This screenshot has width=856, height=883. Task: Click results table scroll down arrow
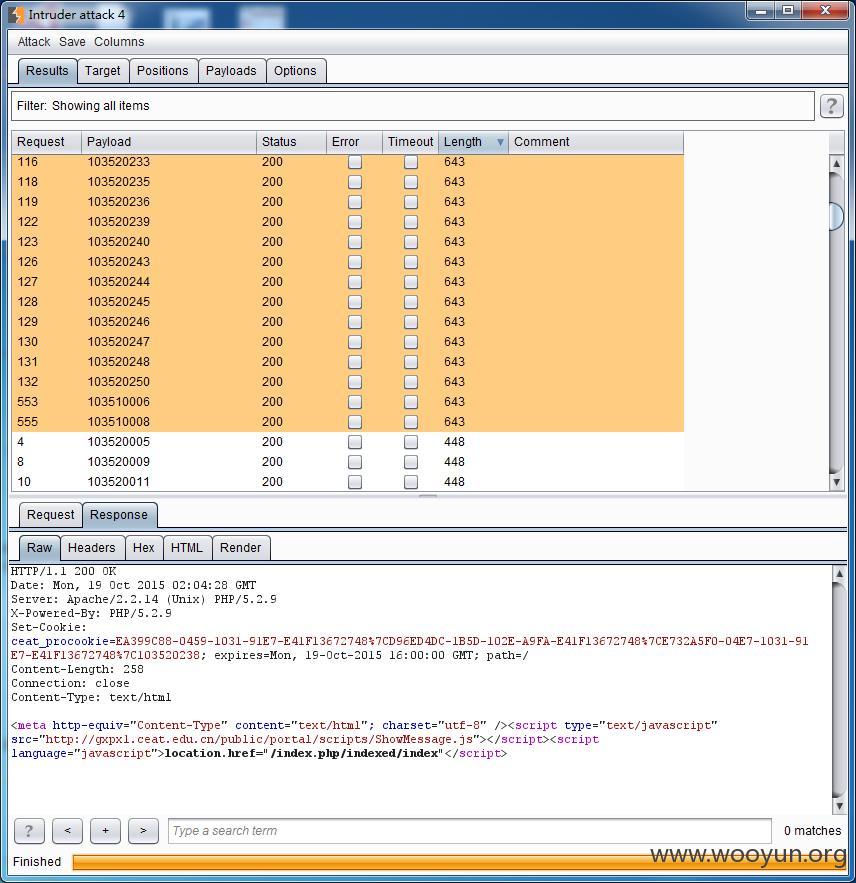pyautogui.click(x=836, y=482)
